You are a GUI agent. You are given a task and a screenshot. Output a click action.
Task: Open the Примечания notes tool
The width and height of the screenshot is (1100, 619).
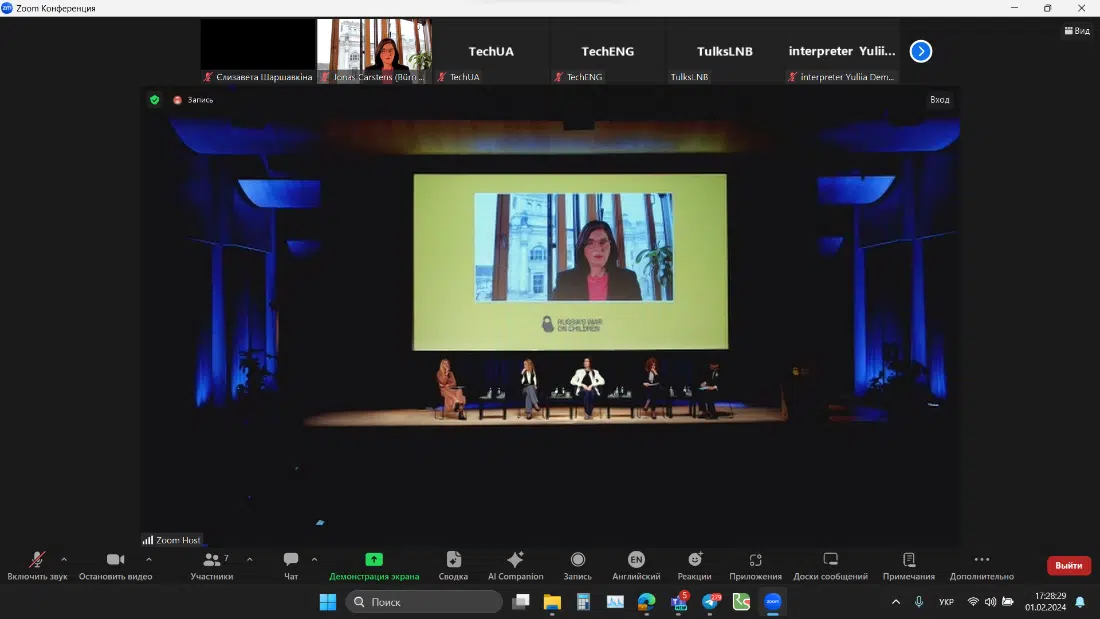(x=908, y=561)
